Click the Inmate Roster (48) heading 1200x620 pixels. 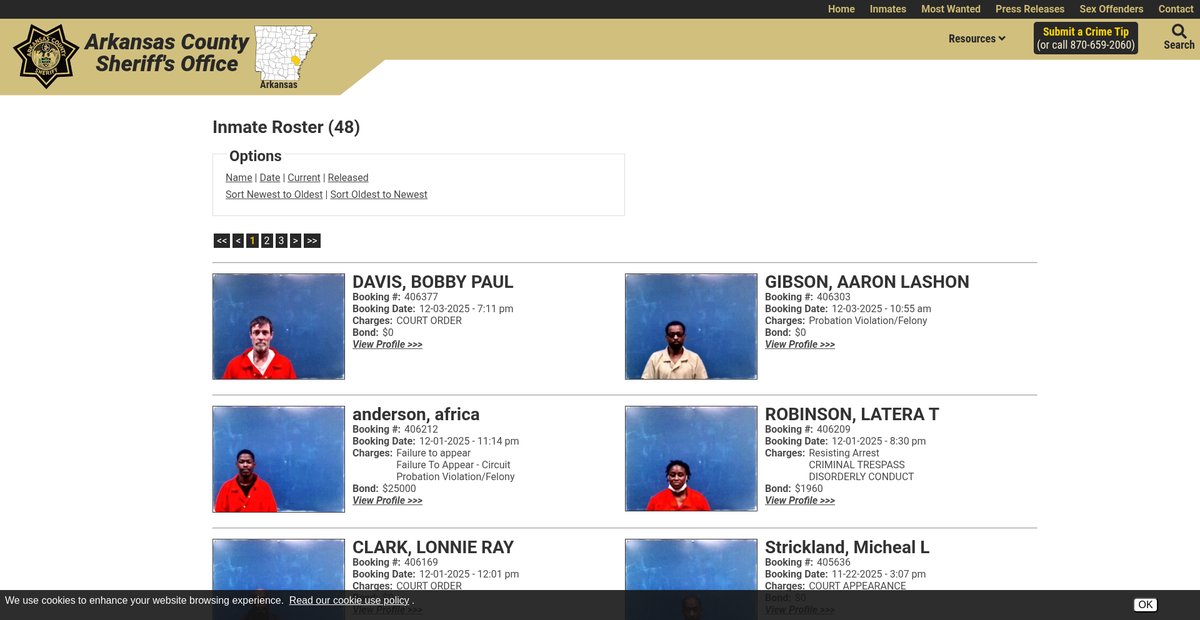click(x=286, y=127)
